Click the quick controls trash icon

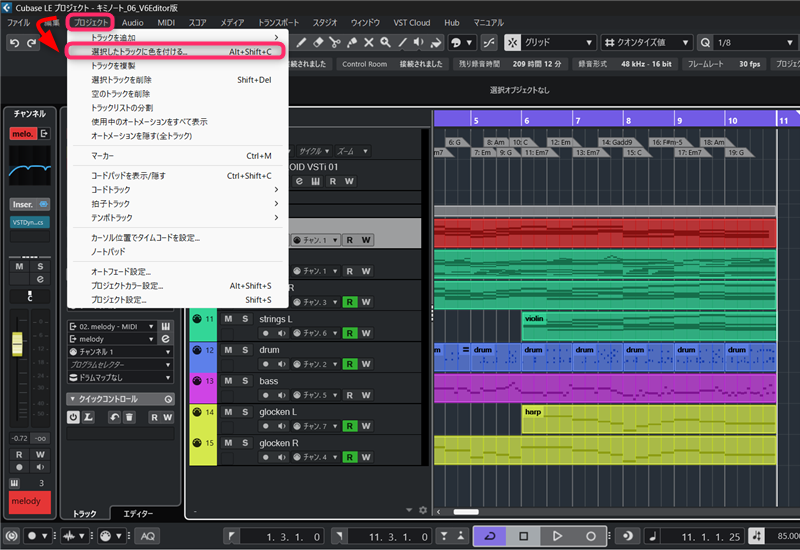point(130,417)
